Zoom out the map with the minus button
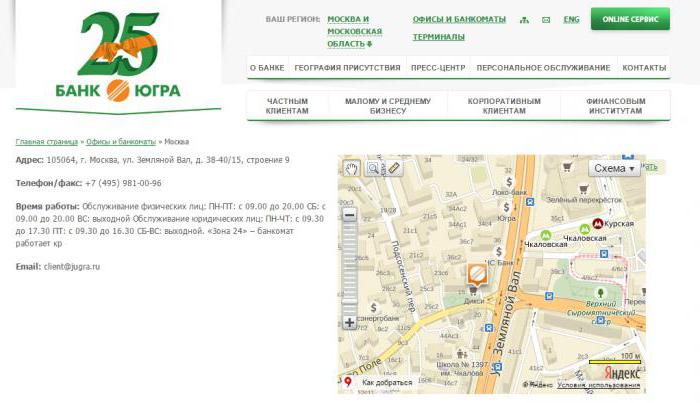Viewport: 700px width, 403px height. pyautogui.click(x=350, y=215)
